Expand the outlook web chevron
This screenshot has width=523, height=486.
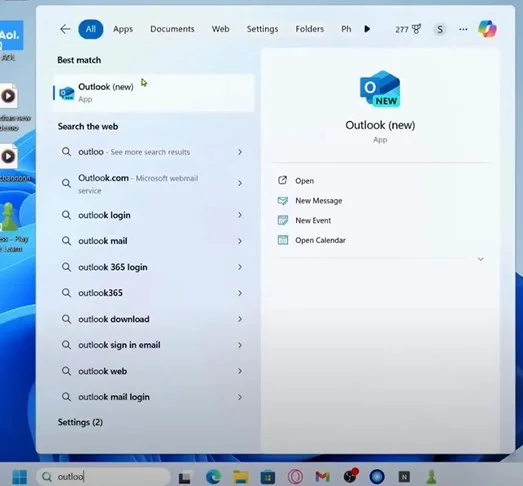point(240,371)
